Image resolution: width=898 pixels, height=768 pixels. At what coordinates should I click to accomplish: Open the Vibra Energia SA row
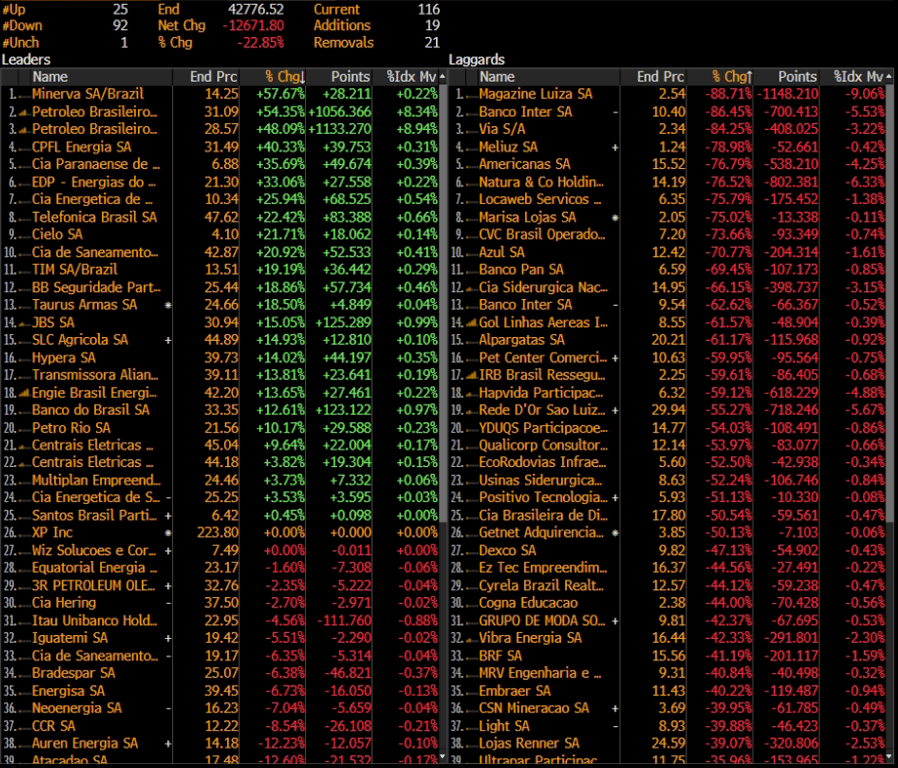667,638
